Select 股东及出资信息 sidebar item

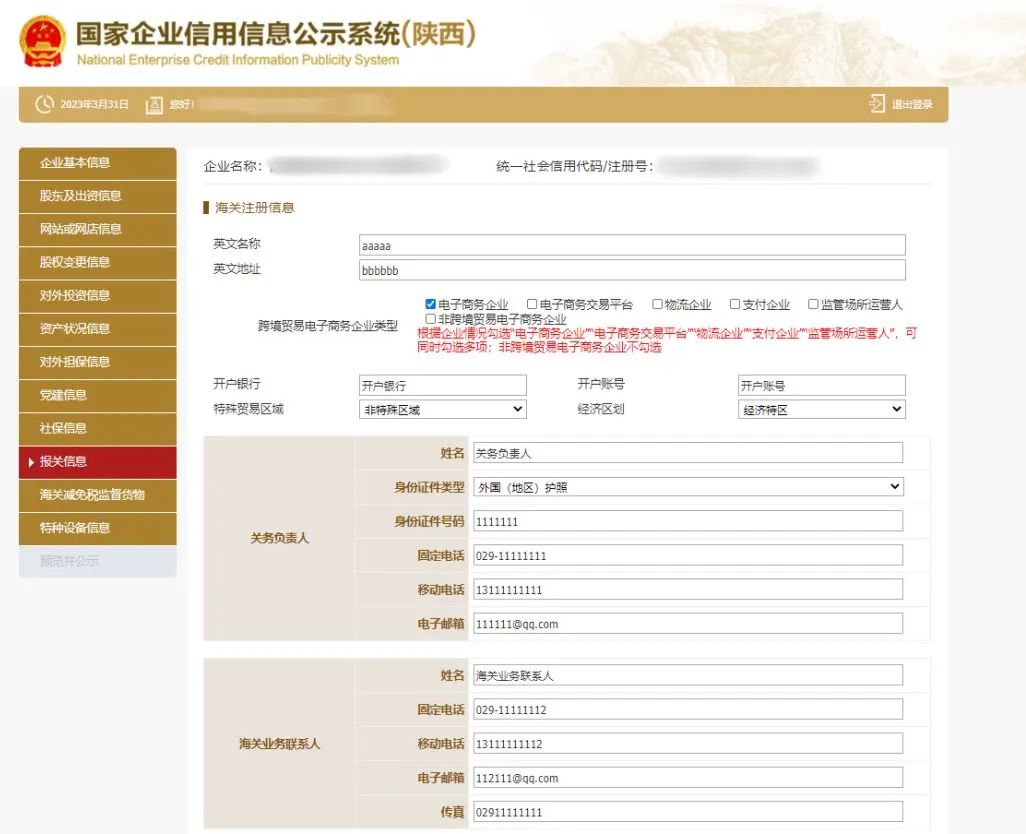(98, 196)
